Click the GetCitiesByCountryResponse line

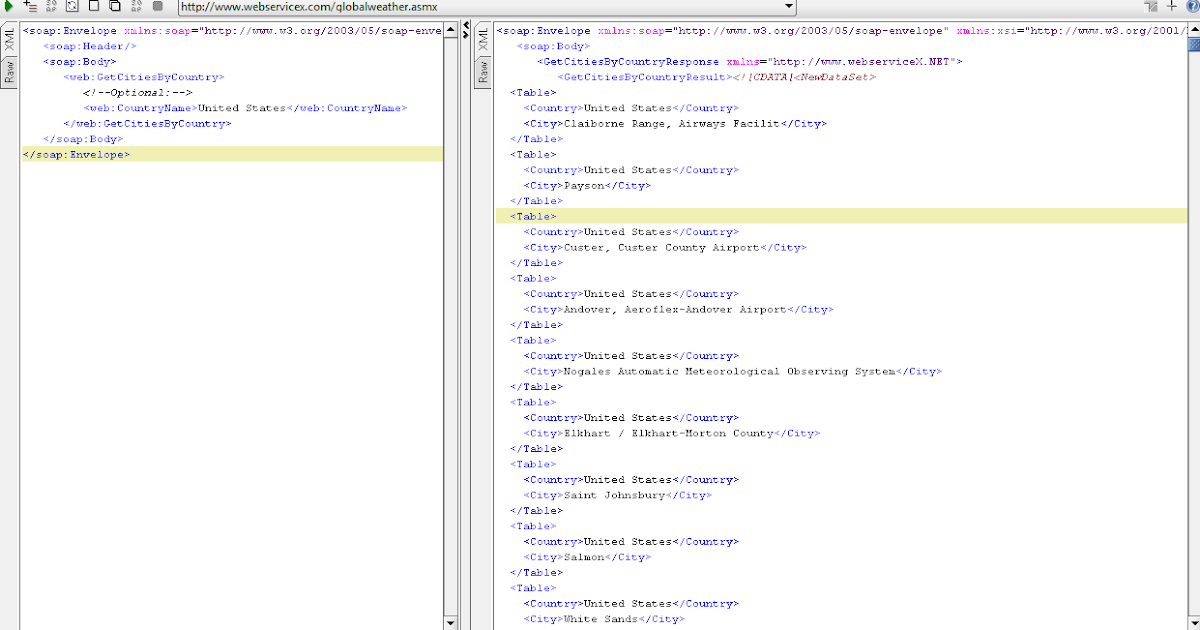pos(750,62)
